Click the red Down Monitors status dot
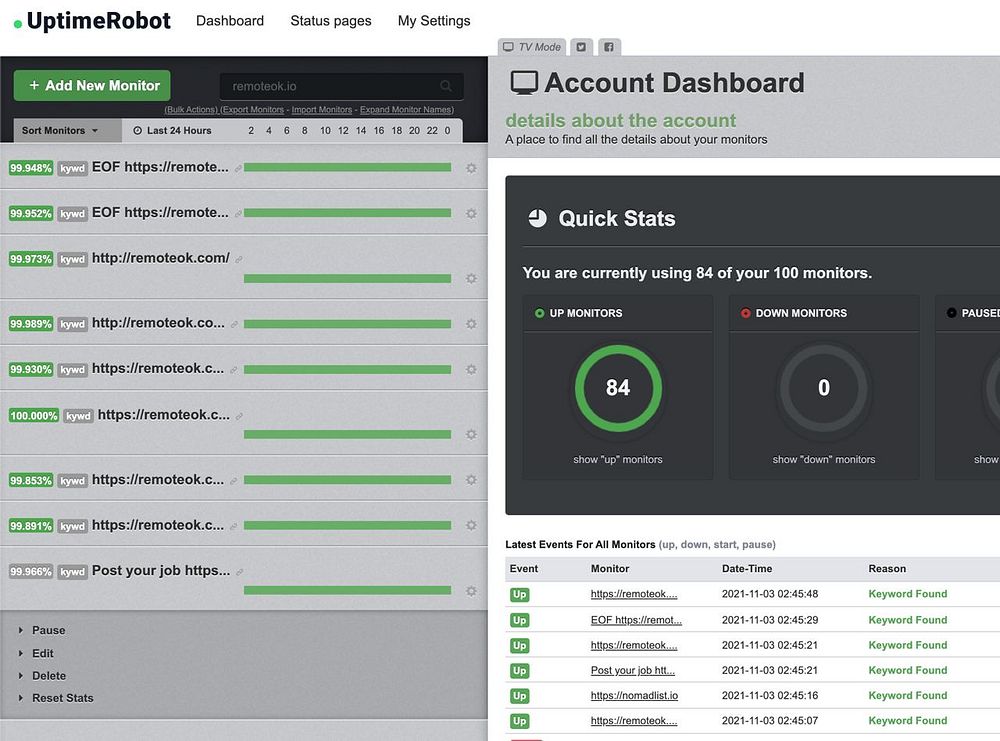The height and width of the screenshot is (741, 1000). [746, 313]
